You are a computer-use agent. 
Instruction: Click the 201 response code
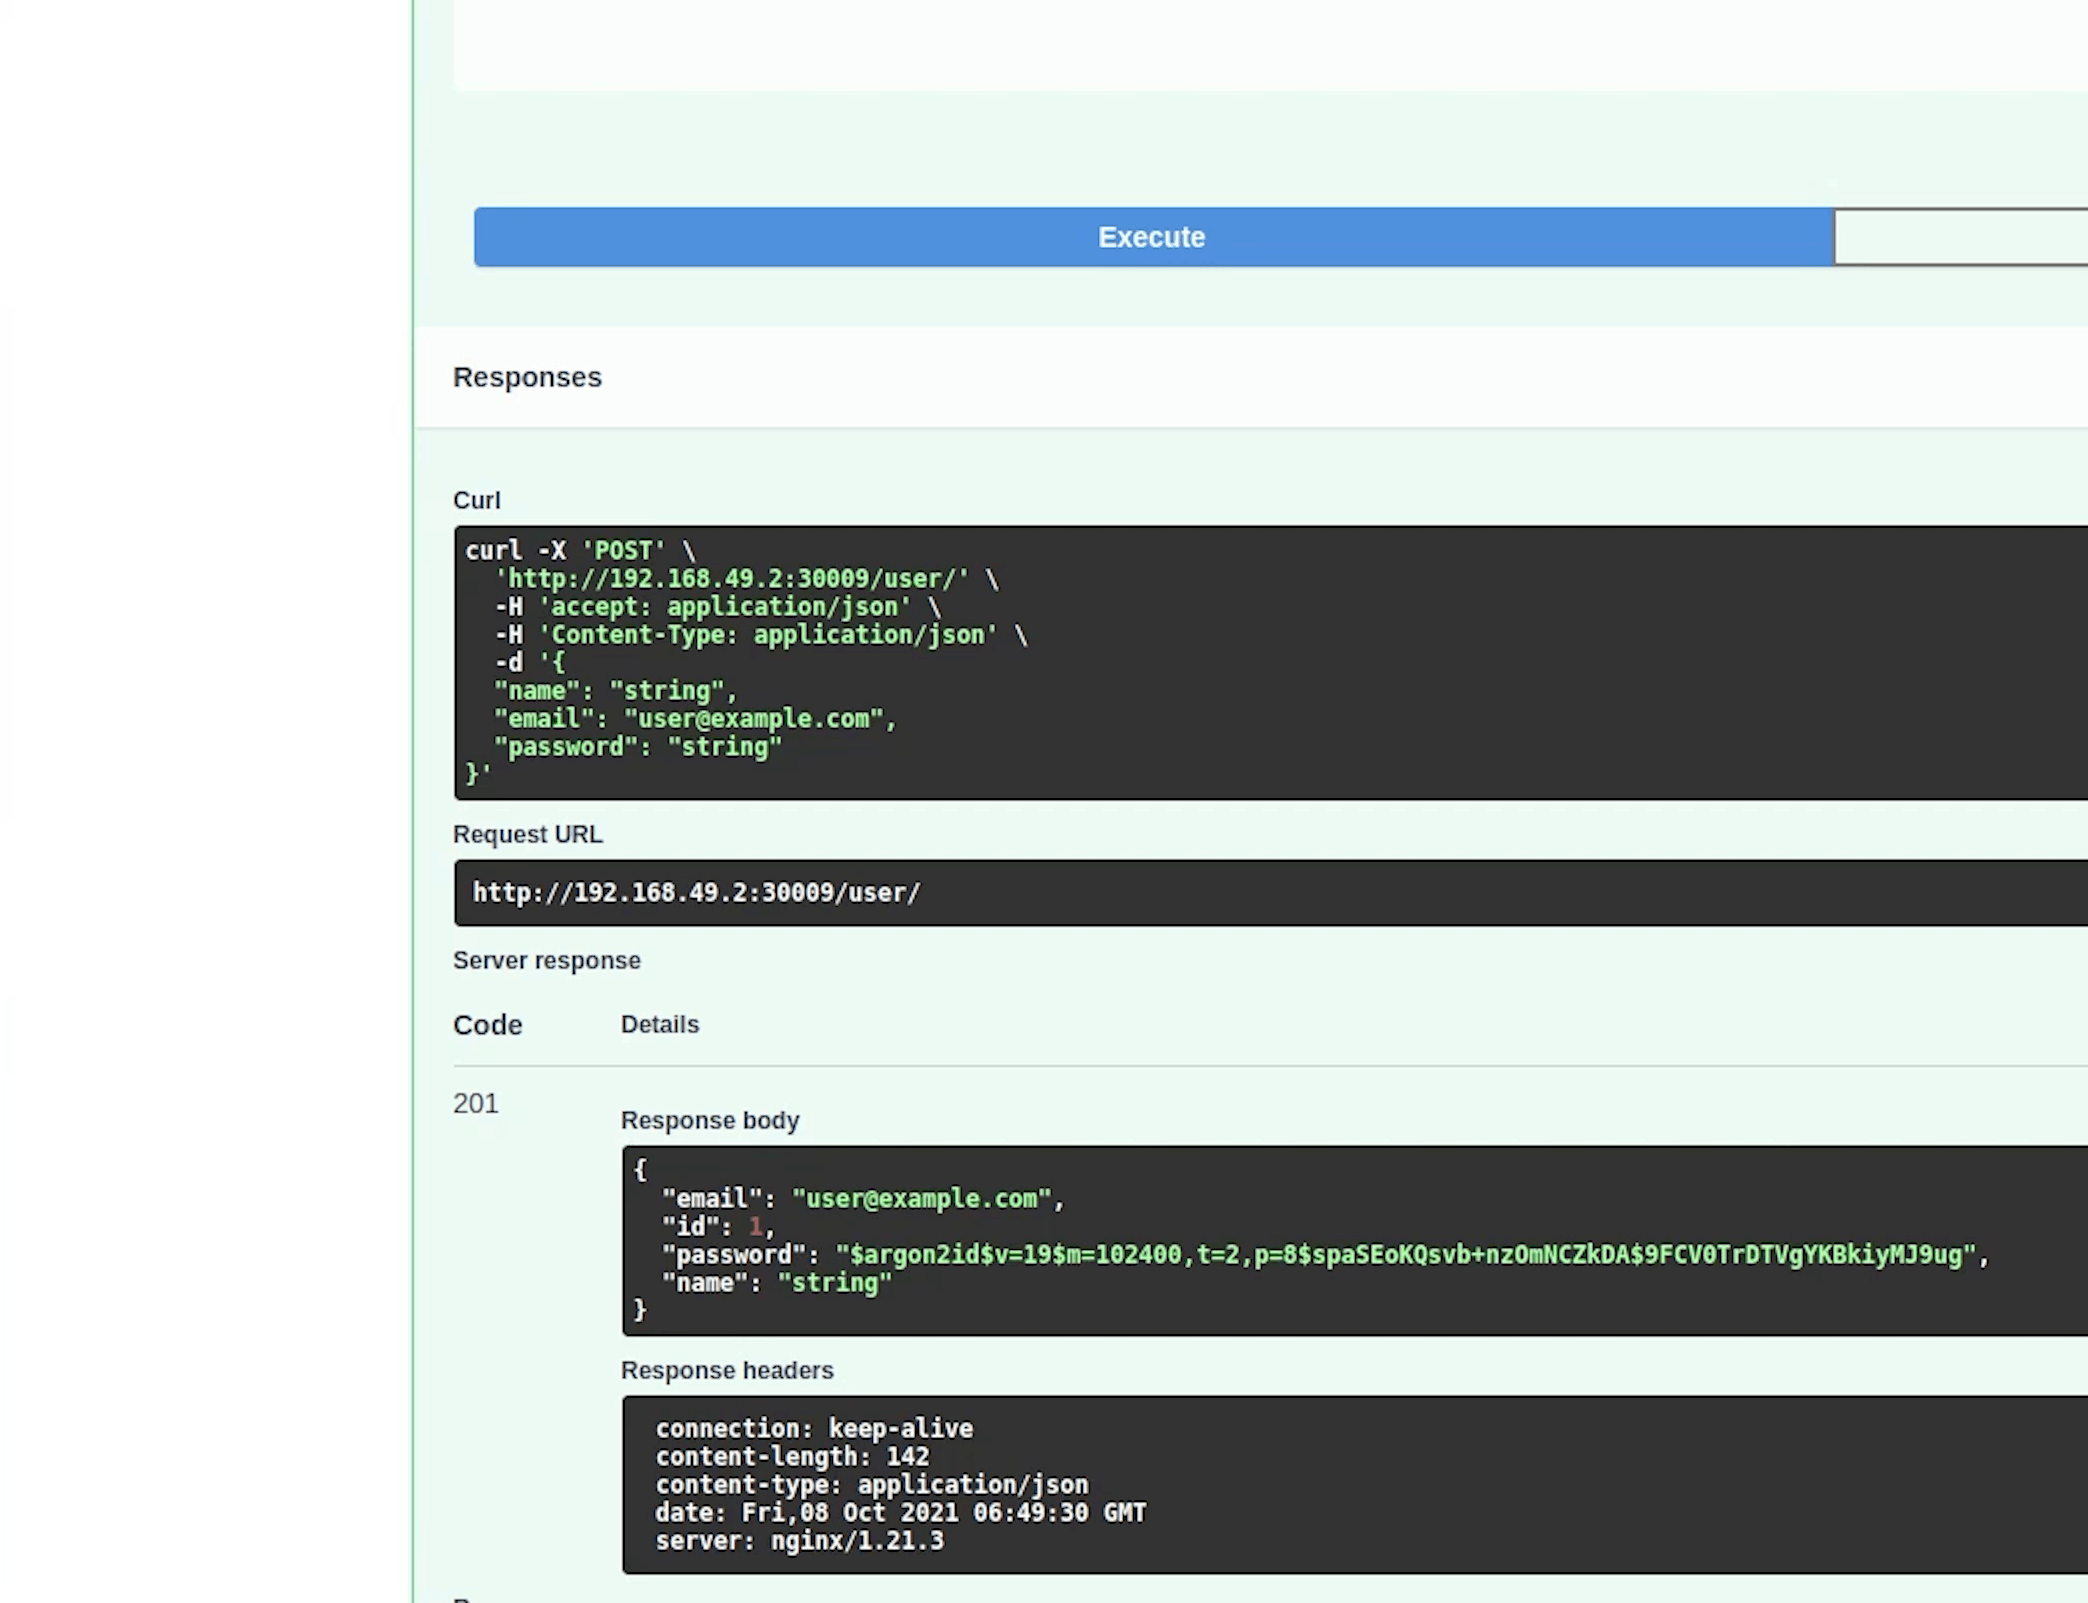coord(475,1103)
